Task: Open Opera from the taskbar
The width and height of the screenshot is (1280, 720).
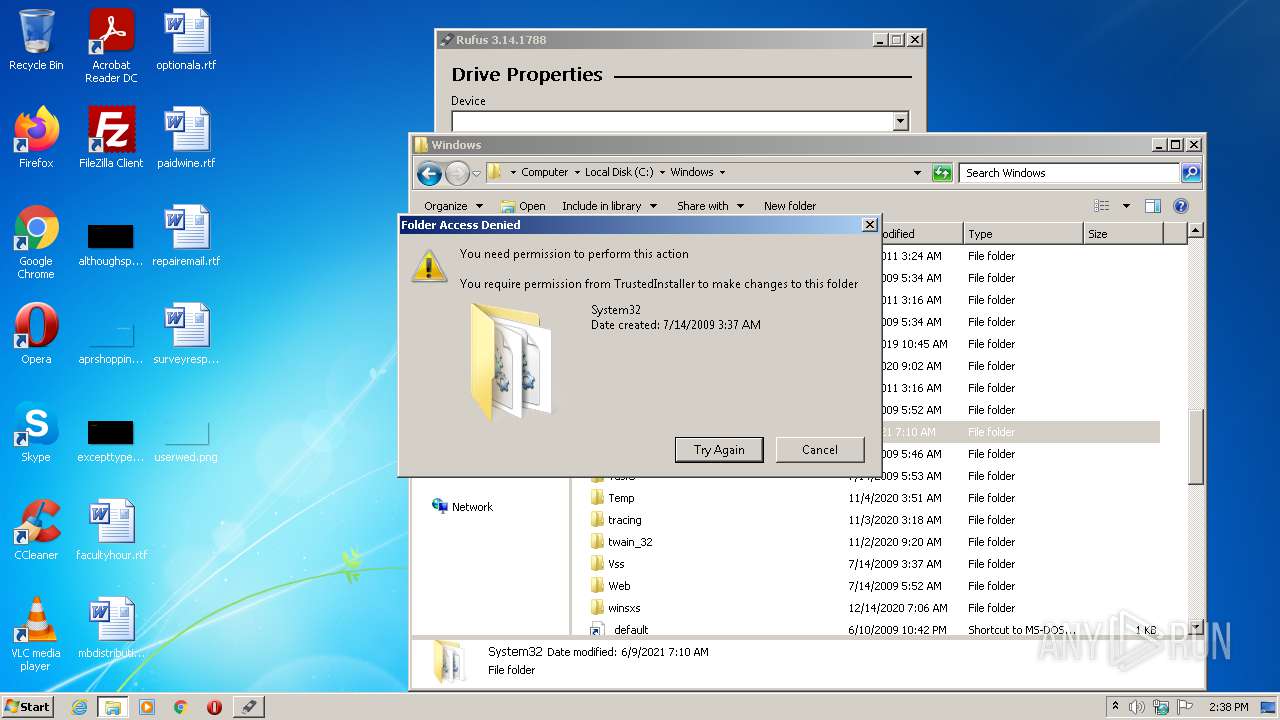Action: 214,707
